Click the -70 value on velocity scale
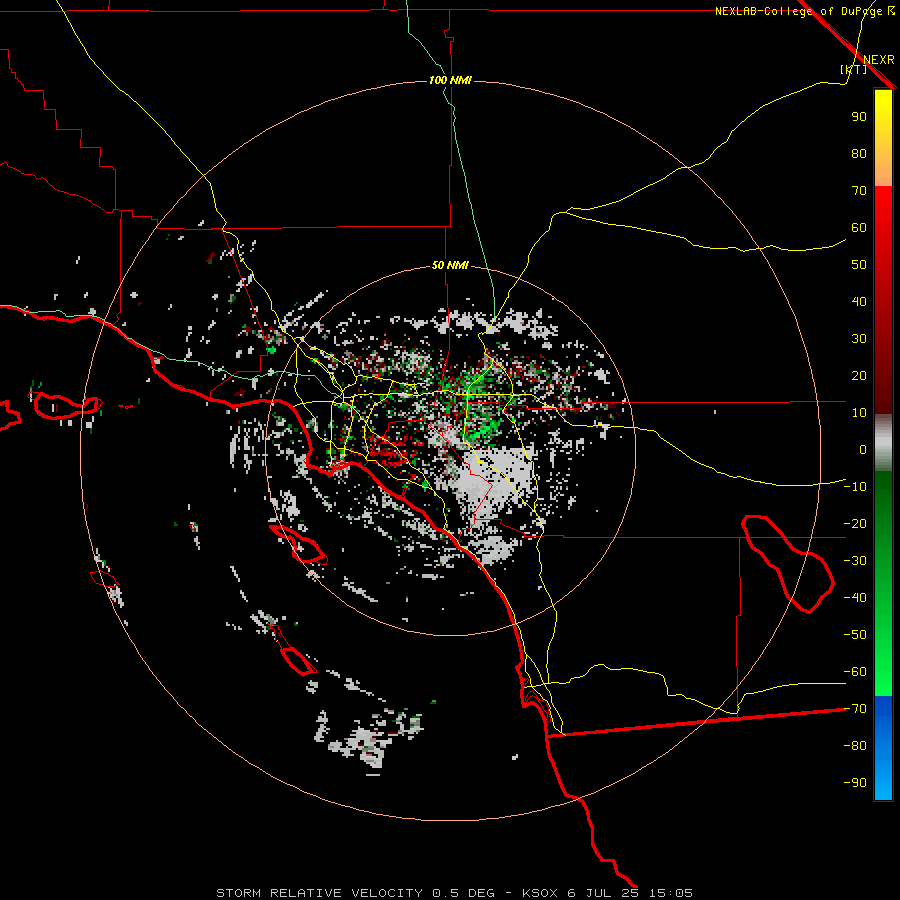The image size is (900, 900). click(855, 709)
